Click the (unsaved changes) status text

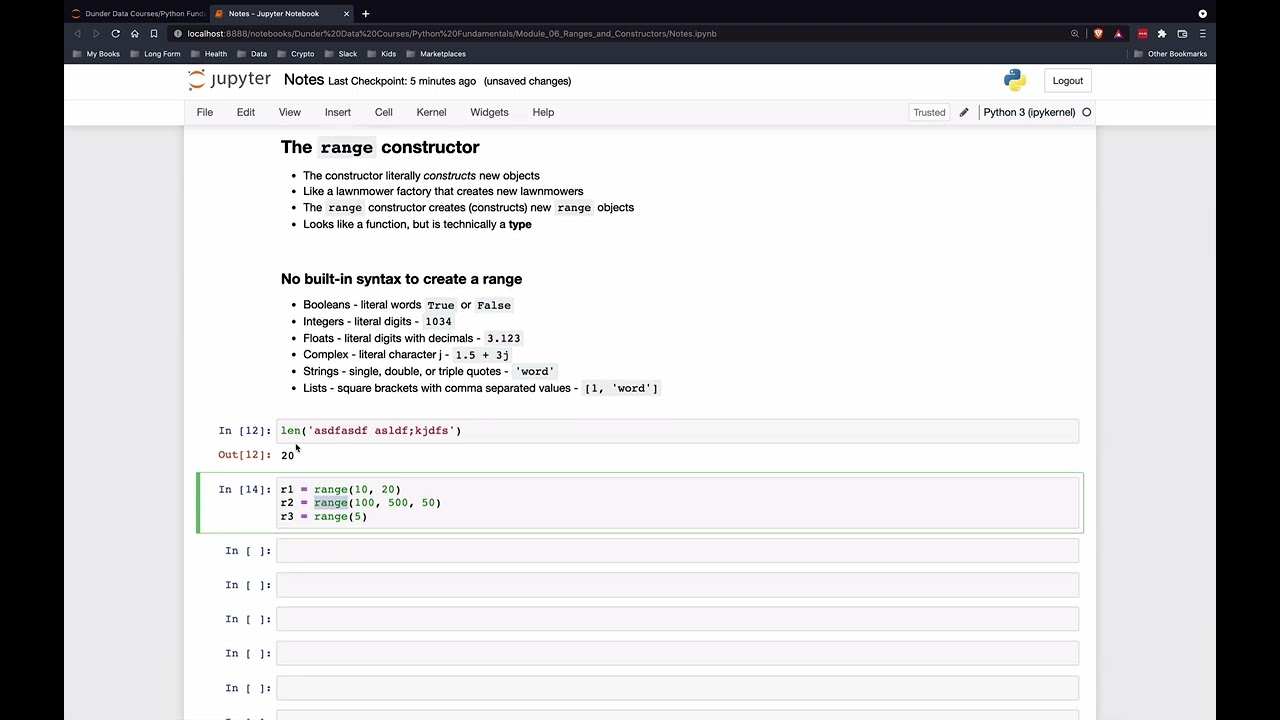click(x=527, y=81)
